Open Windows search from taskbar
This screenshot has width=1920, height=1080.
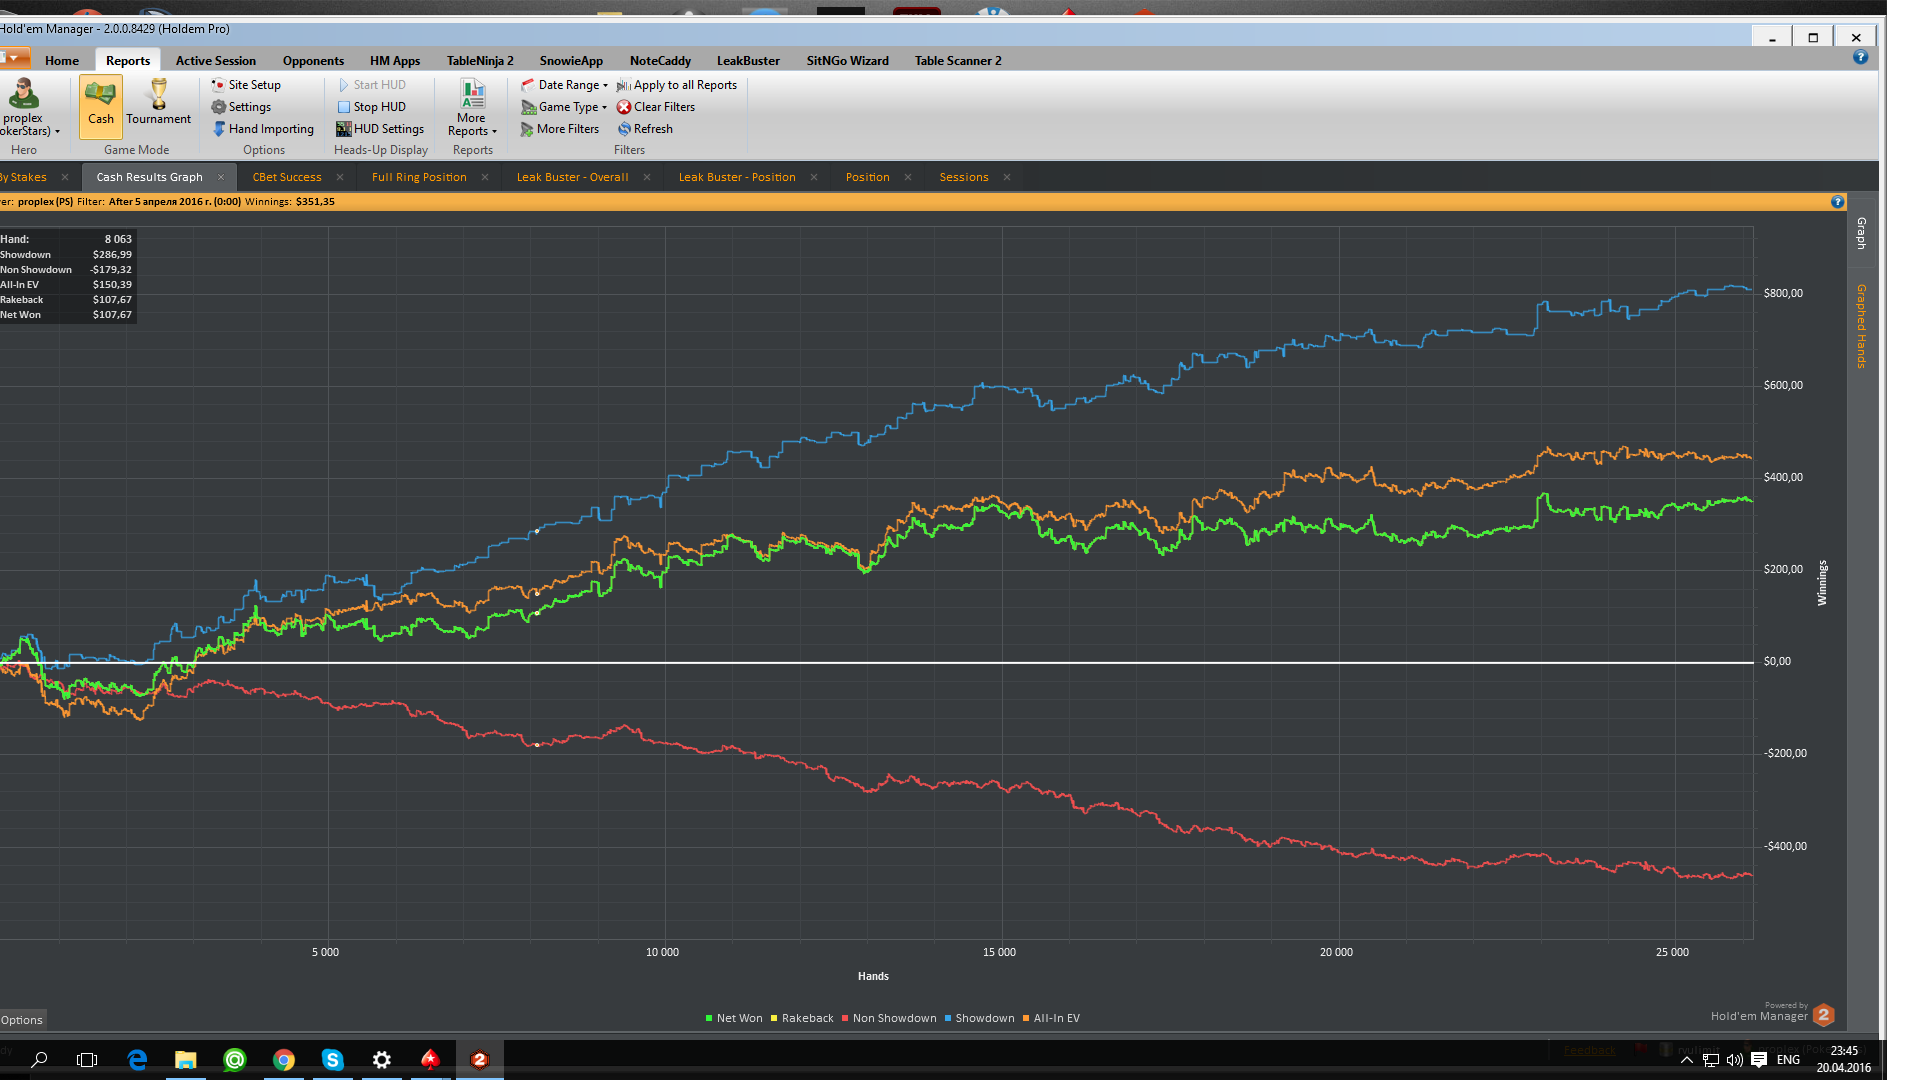pos(40,1060)
